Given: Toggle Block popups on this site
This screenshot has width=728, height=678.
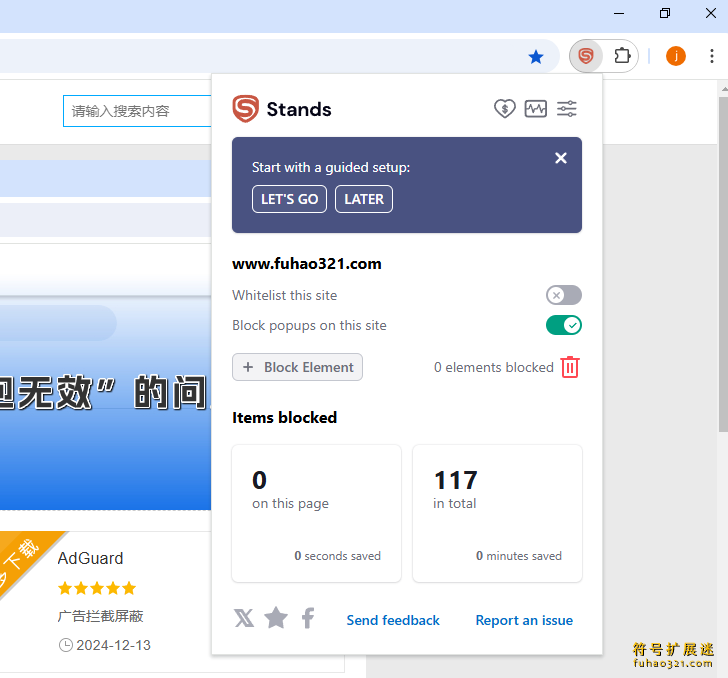Looking at the screenshot, I should [564, 325].
